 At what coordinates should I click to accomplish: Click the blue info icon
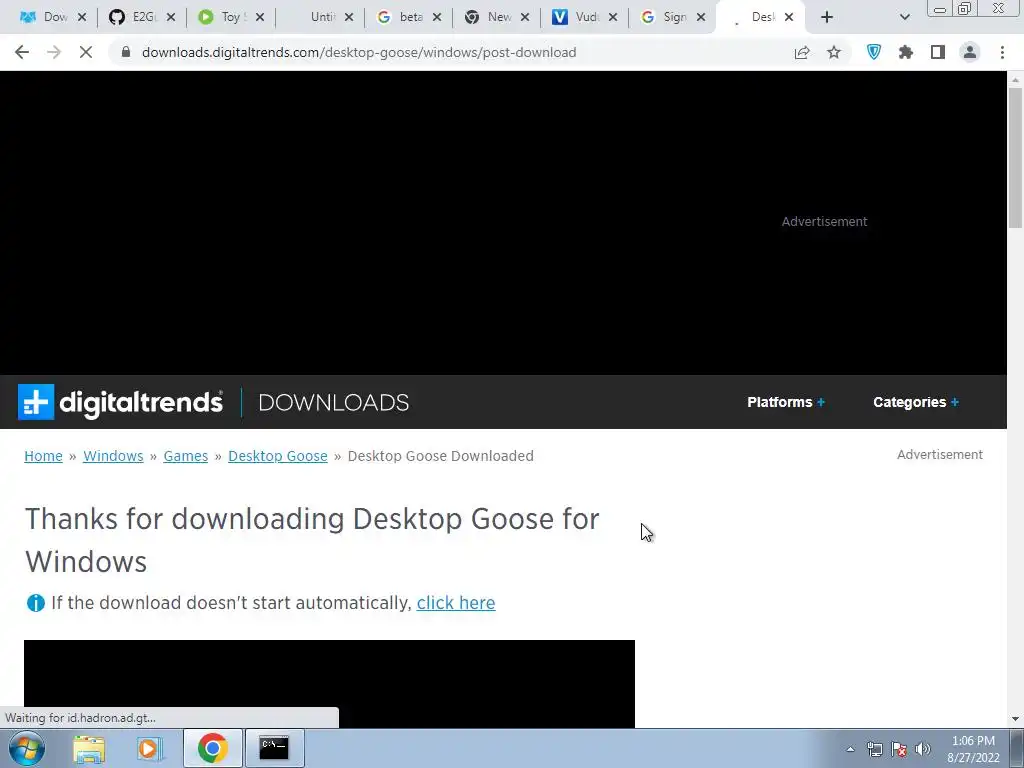coord(36,603)
